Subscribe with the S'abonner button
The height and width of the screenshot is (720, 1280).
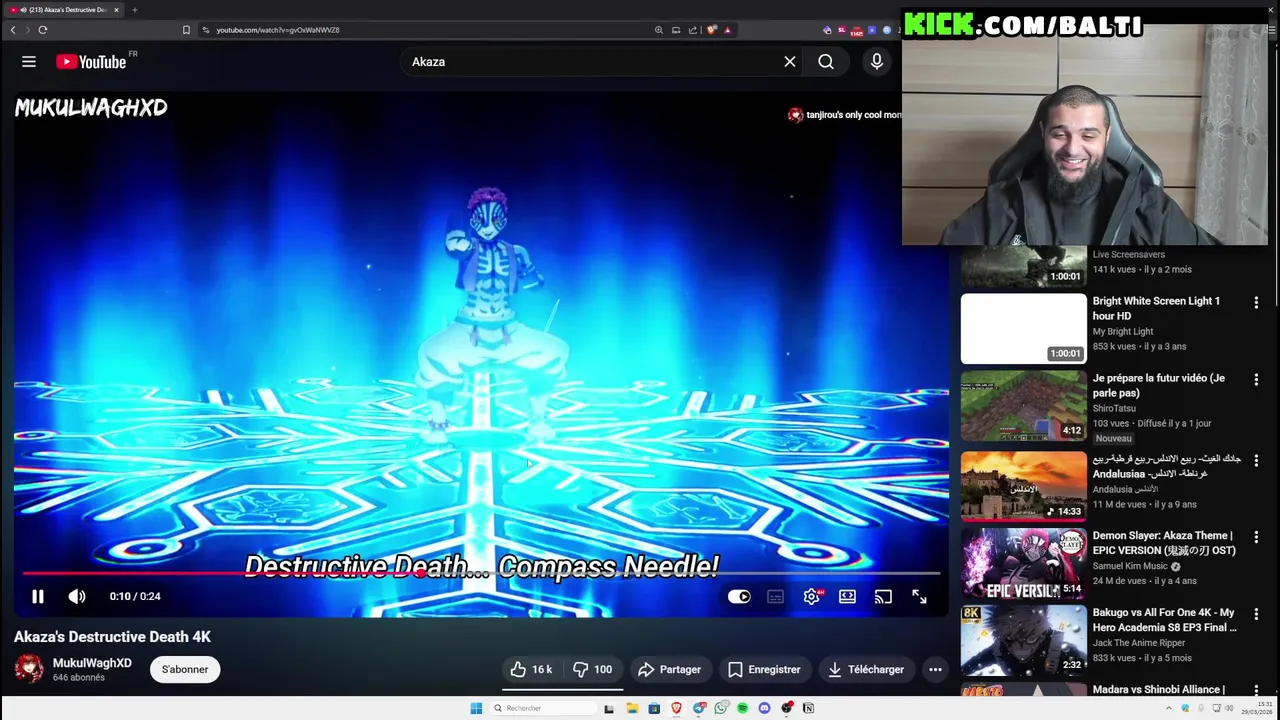[x=185, y=669]
